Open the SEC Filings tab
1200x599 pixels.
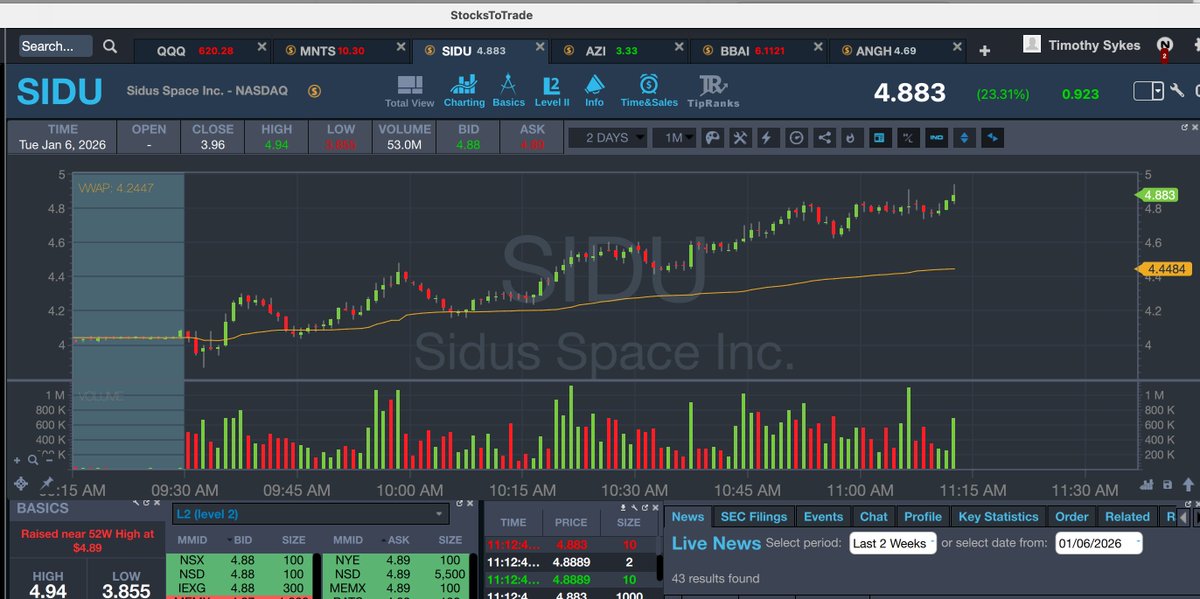[x=754, y=516]
